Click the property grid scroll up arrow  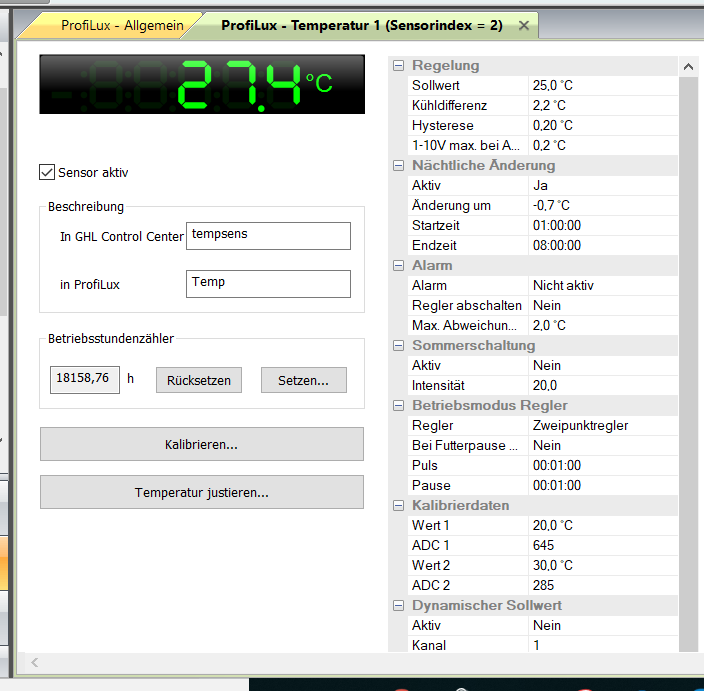click(x=688, y=67)
